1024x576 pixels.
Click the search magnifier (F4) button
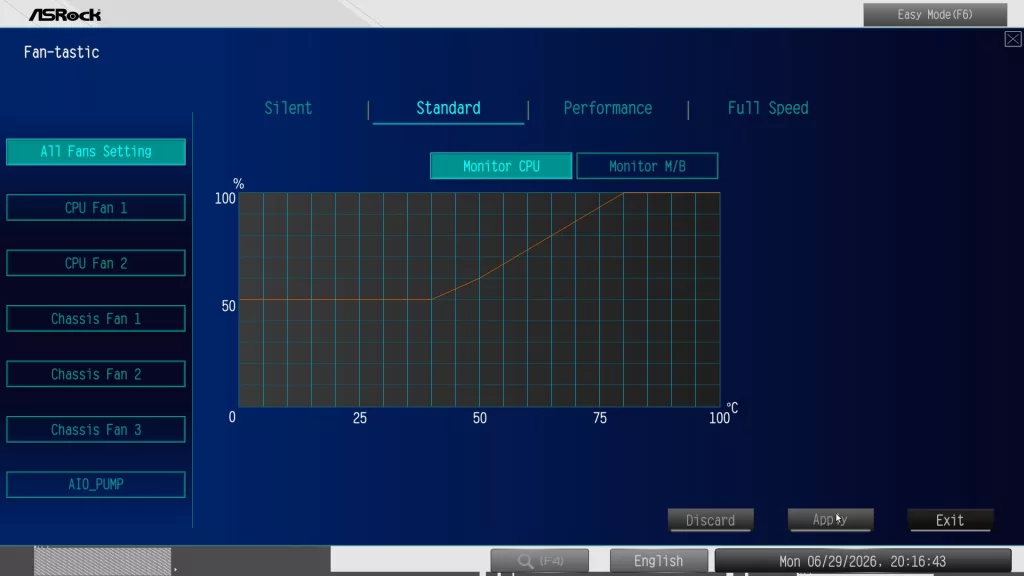pos(539,560)
